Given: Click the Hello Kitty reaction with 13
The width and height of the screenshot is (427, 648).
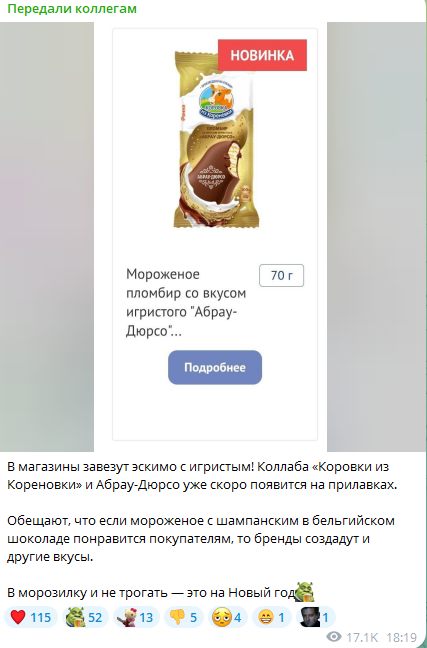Looking at the screenshot, I should (136, 617).
